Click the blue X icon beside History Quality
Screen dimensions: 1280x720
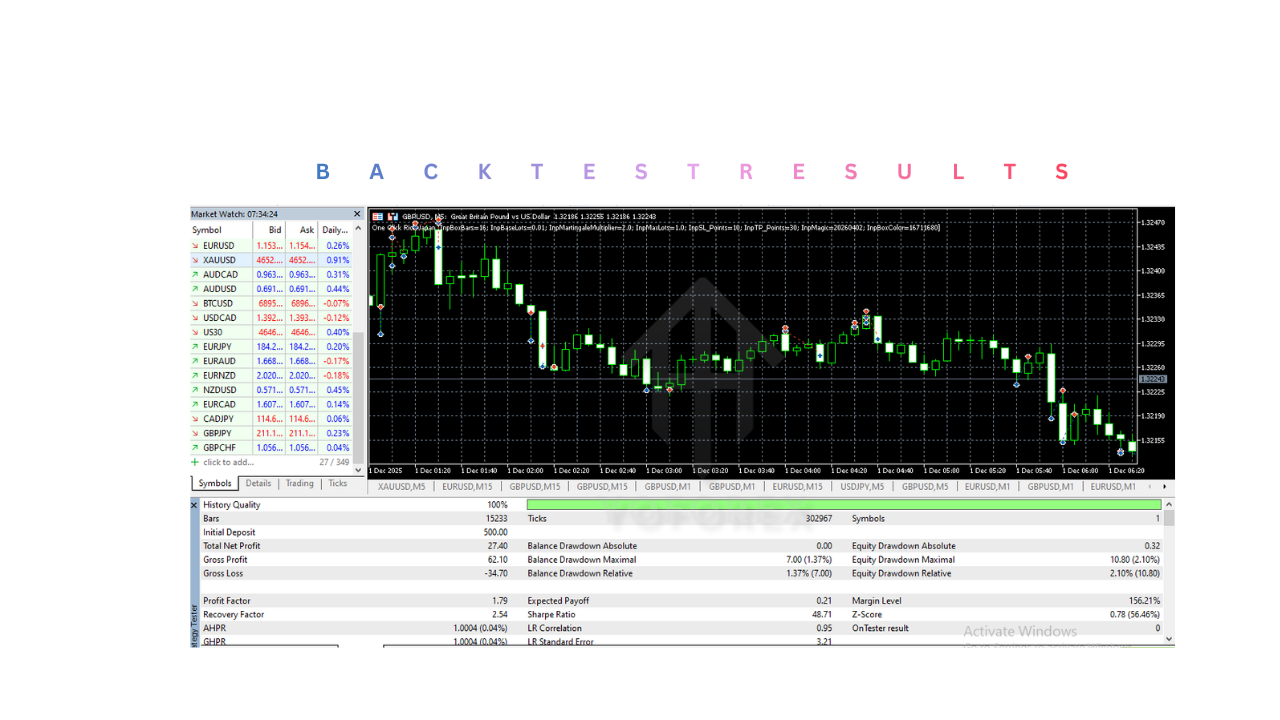[194, 504]
